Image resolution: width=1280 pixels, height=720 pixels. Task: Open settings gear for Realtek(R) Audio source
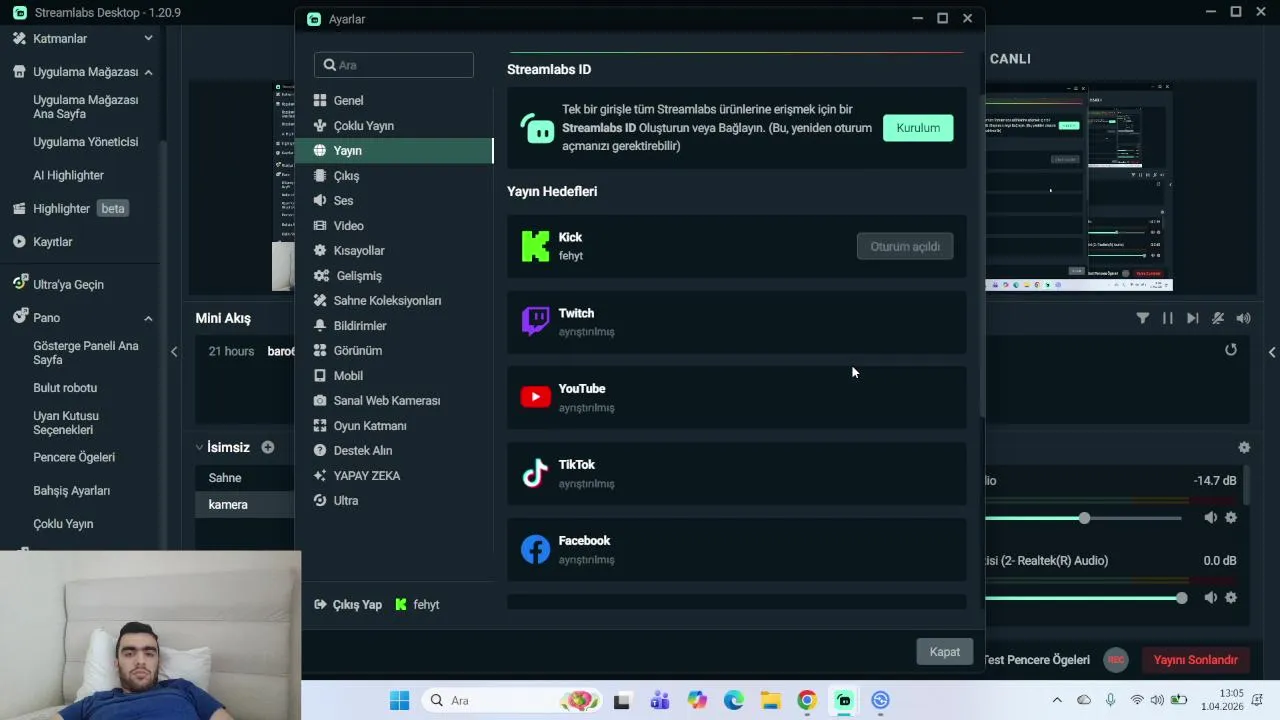[x=1231, y=598]
